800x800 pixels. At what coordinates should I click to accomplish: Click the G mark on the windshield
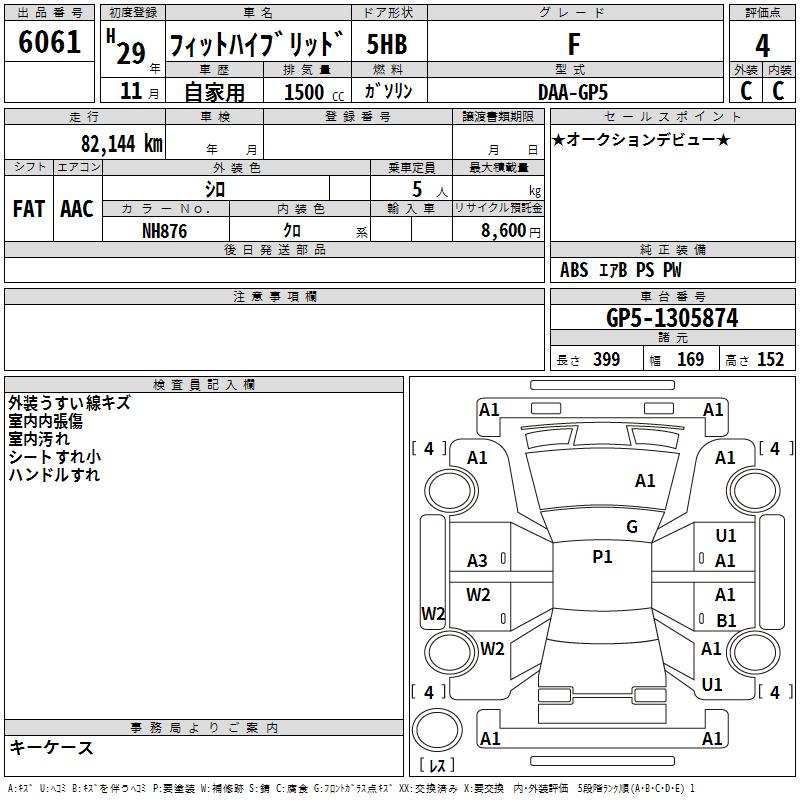[x=632, y=527]
